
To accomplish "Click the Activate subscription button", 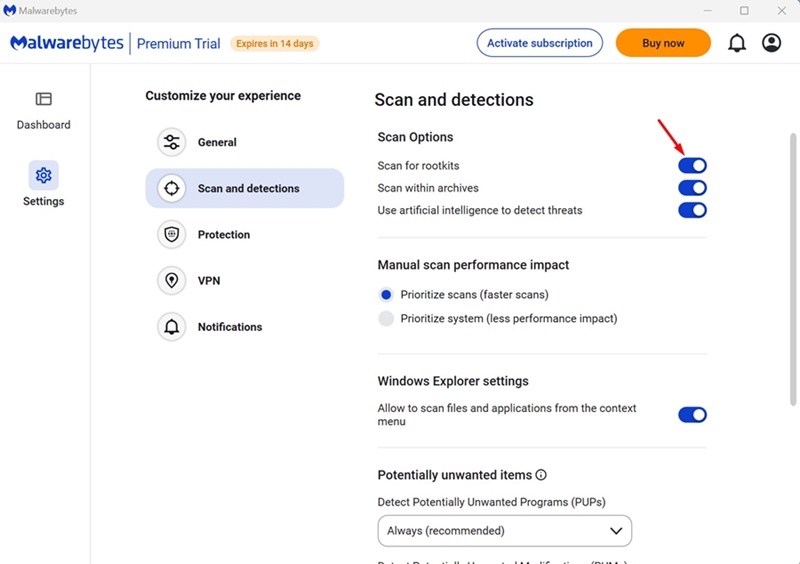I will coord(539,43).
